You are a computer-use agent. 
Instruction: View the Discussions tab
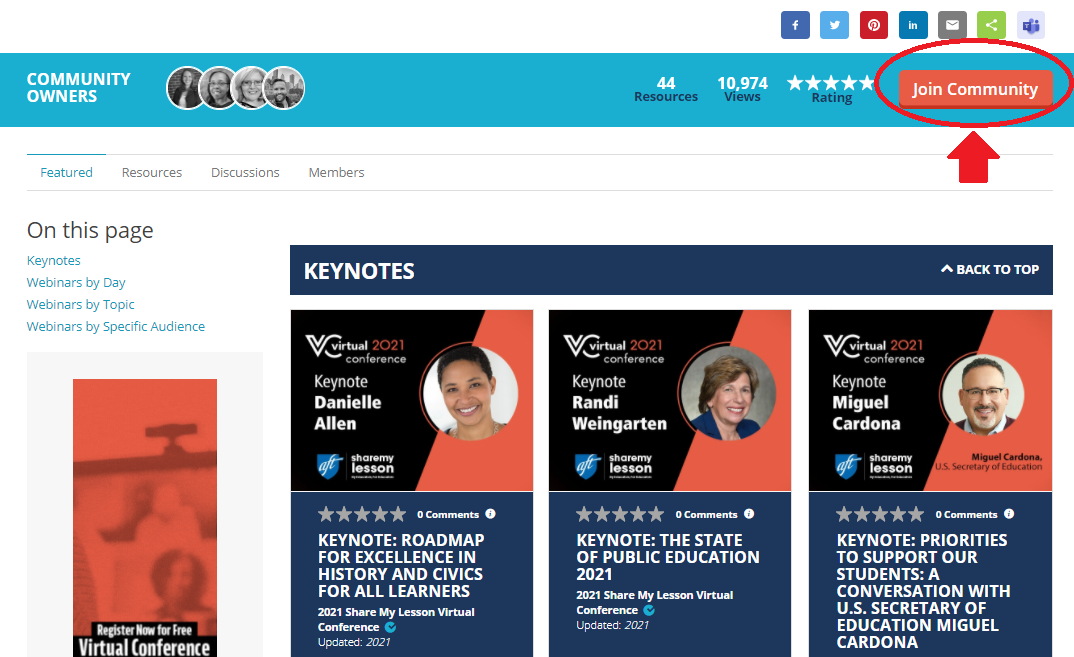(x=245, y=172)
